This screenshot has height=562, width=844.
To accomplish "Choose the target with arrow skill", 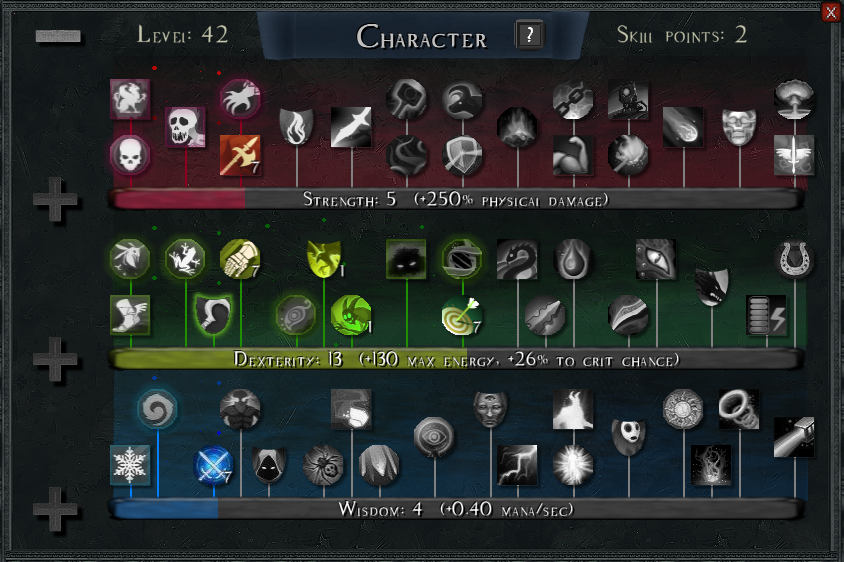I will [x=462, y=315].
